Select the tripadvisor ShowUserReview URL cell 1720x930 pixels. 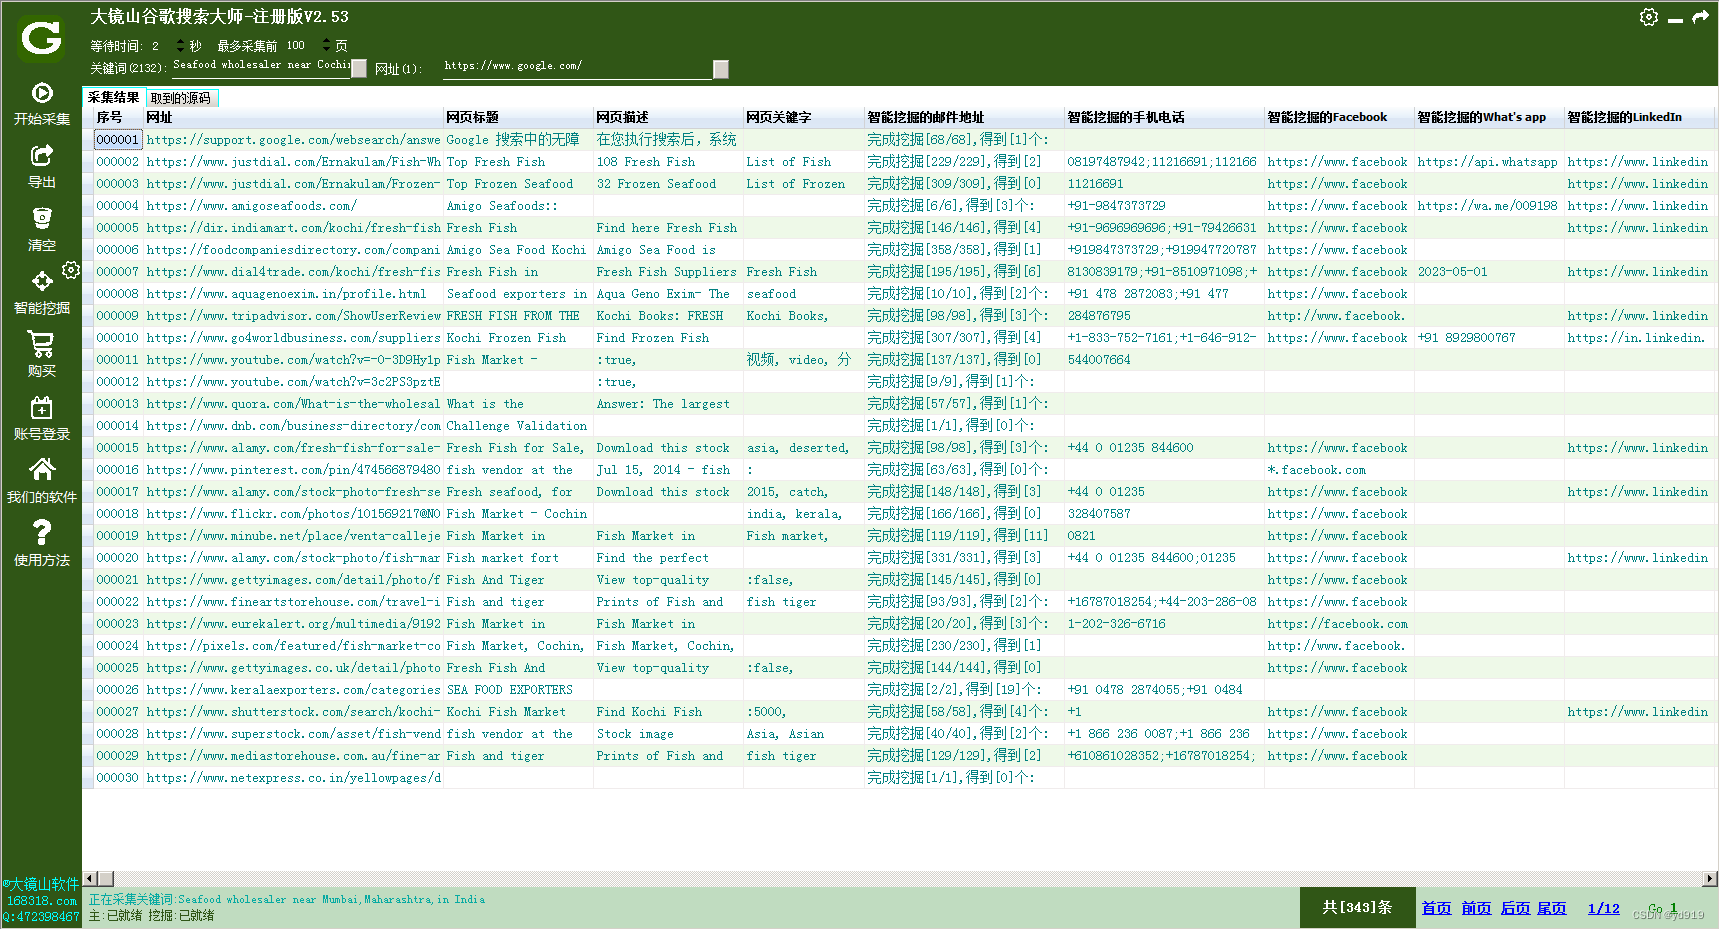click(293, 316)
